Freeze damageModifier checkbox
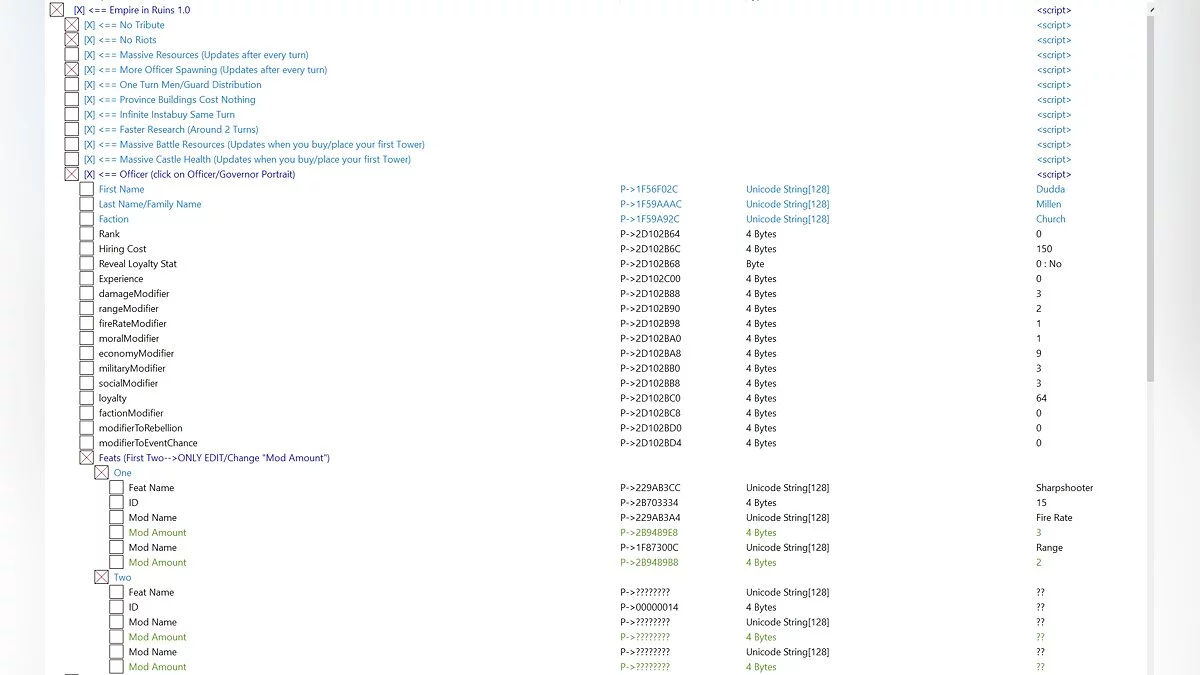Screen dimensions: 1200x675 click(x=87, y=294)
